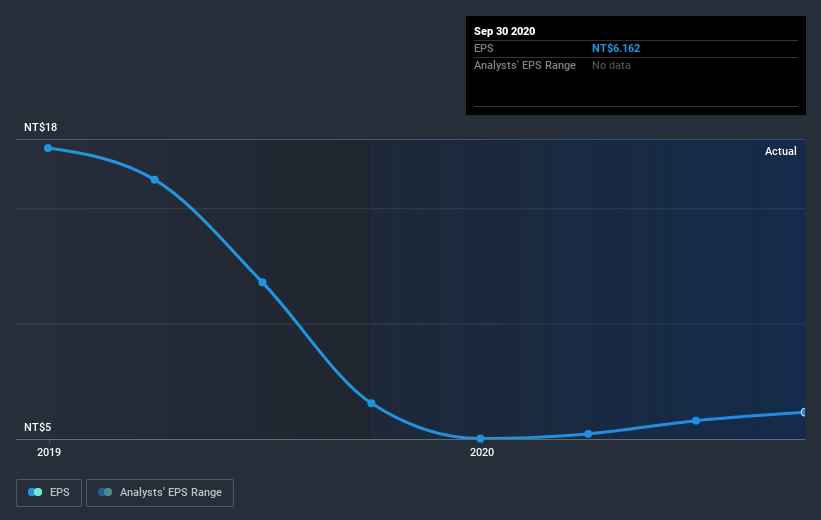Click the 2020 x-axis label

(482, 452)
